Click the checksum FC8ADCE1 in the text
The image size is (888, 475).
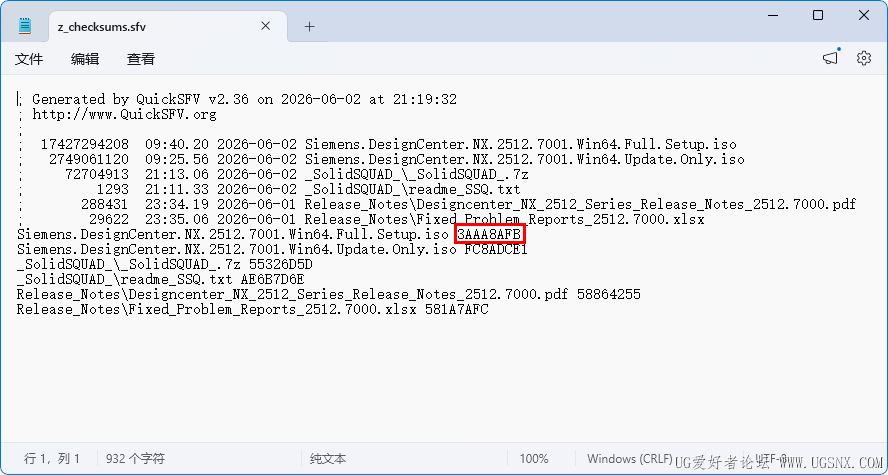(496, 249)
